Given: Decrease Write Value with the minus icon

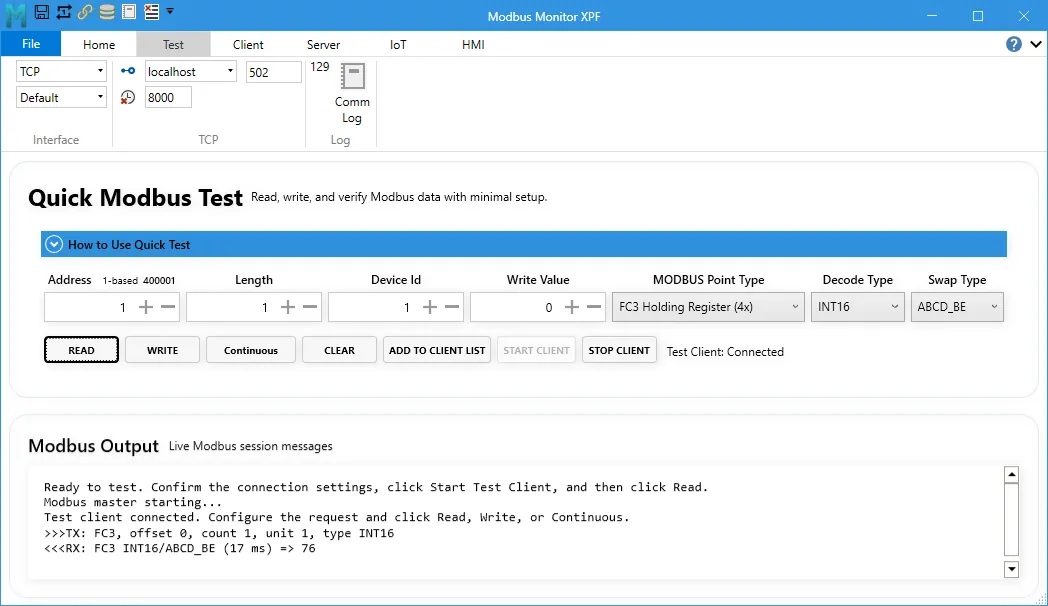Looking at the screenshot, I should coord(594,307).
